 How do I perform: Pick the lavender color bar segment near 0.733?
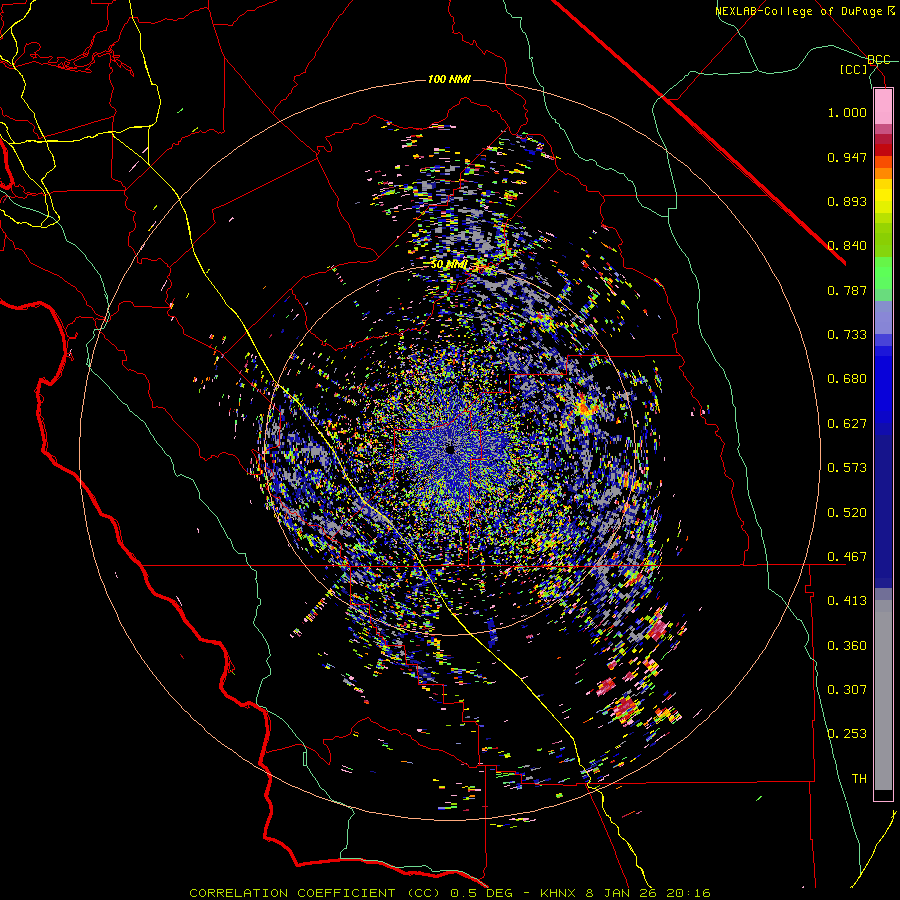[883, 318]
